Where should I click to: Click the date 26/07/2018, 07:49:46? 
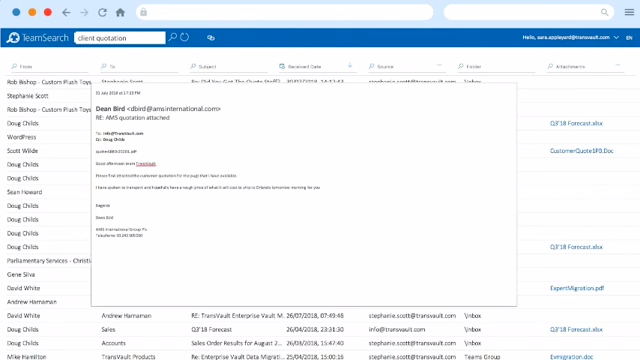pos(315,316)
